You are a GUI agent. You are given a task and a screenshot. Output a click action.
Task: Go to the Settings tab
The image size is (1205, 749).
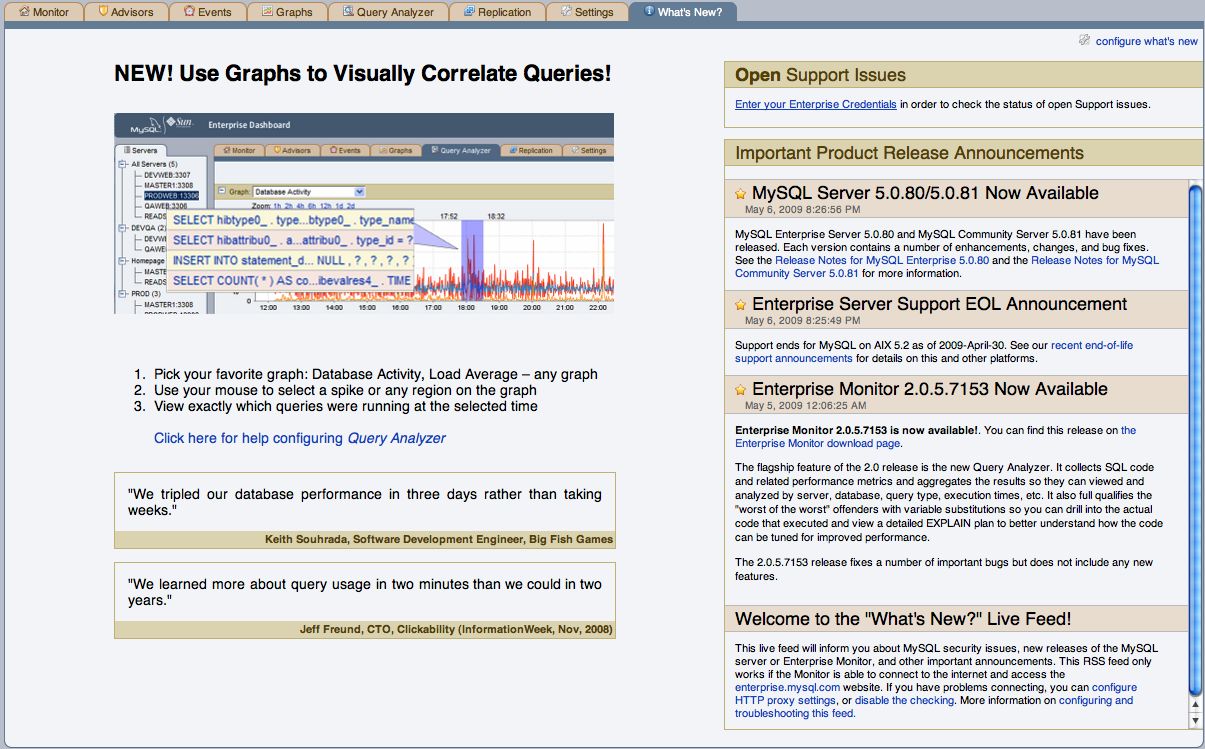pyautogui.click(x=587, y=12)
